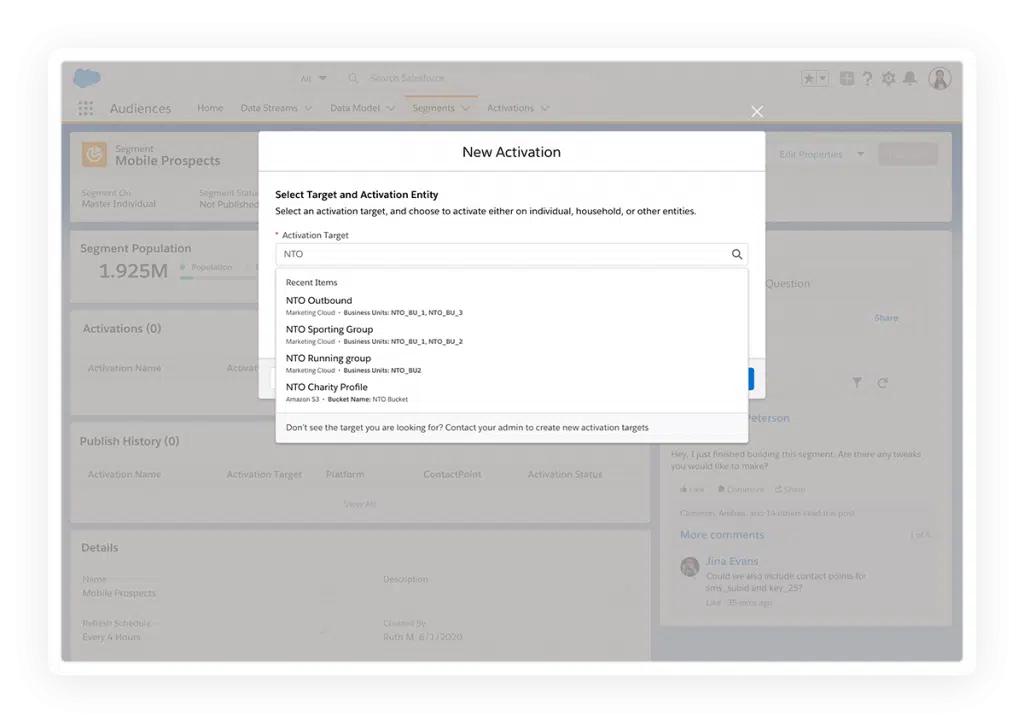Click the Platform column header
The width and height of the screenshot is (1024, 723).
[345, 475]
